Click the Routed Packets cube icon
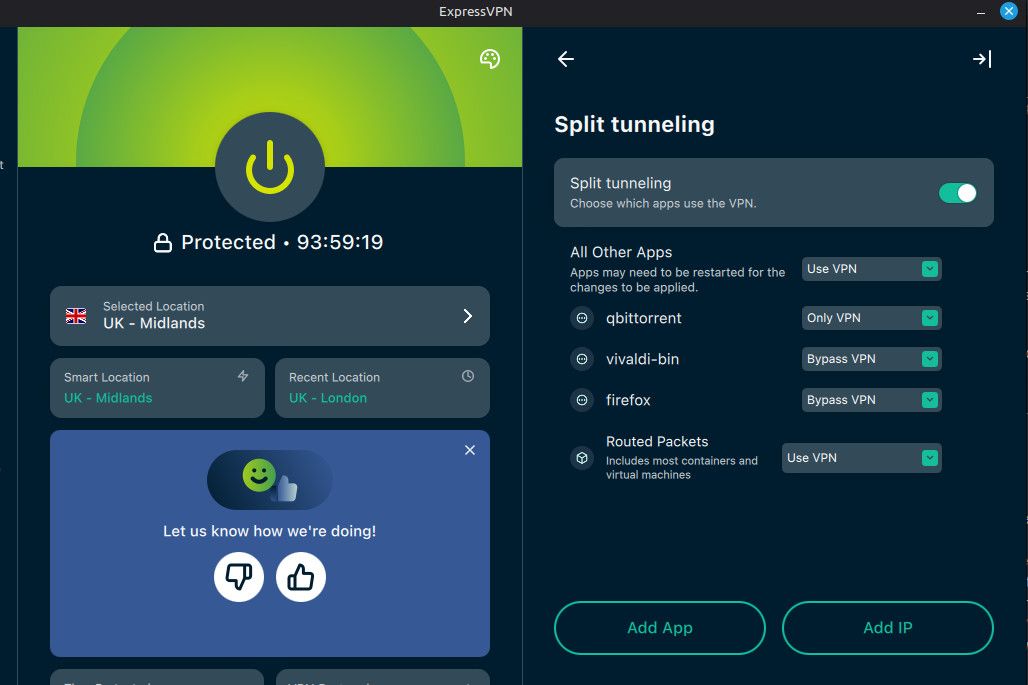This screenshot has height=685, width=1028. 582,458
